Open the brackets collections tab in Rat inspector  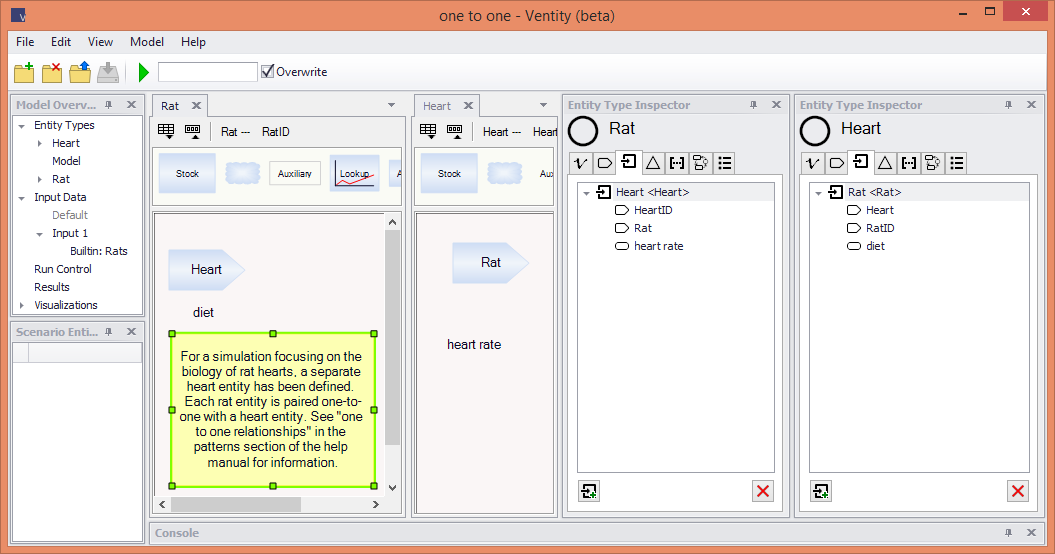[677, 163]
